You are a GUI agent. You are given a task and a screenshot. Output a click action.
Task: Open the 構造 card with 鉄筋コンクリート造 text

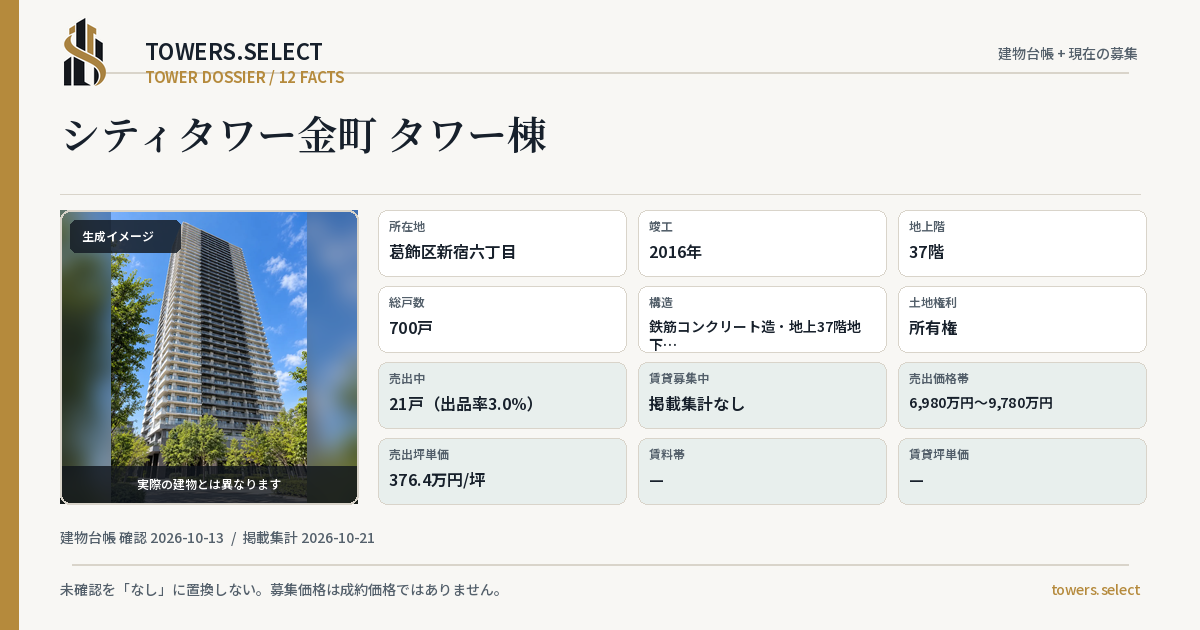pyautogui.click(x=762, y=319)
